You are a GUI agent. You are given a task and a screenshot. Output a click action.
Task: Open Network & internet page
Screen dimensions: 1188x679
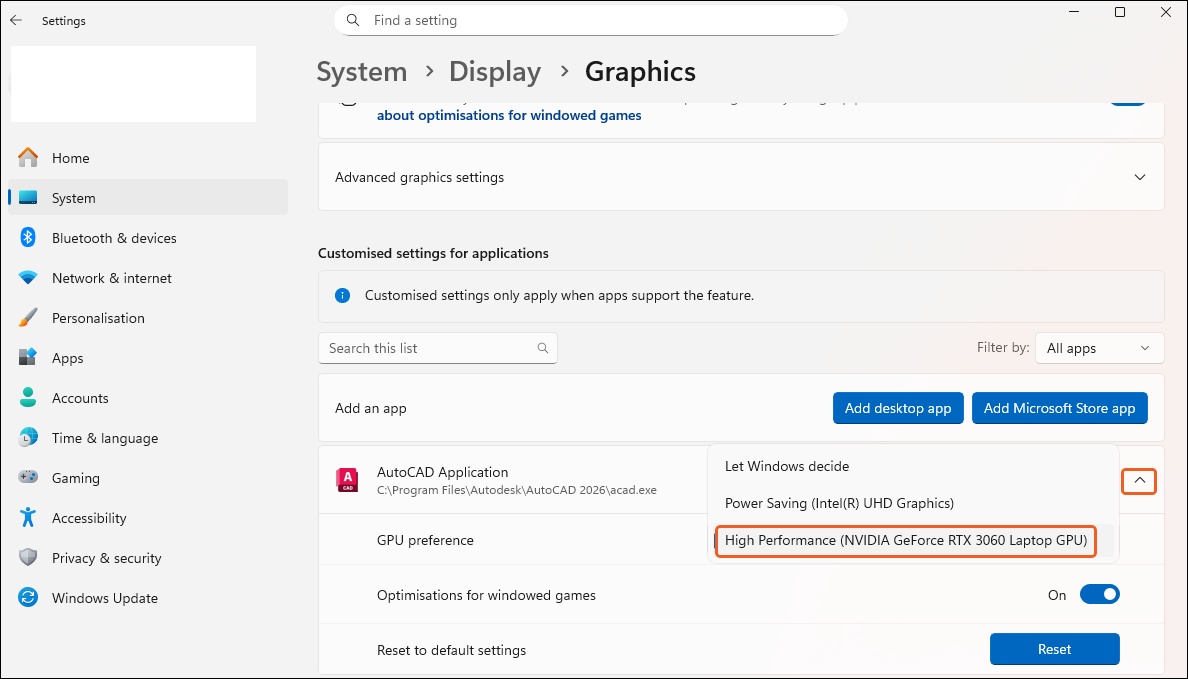(148, 278)
